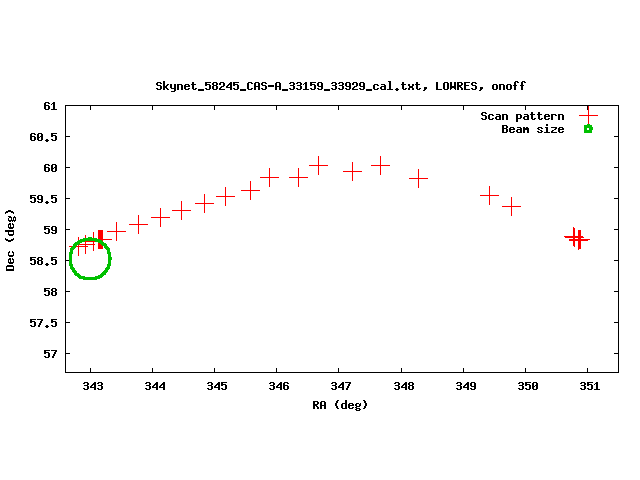The height and width of the screenshot is (480, 640).
Task: Click the y-axis tick label 57.5
Action: pos(43,323)
